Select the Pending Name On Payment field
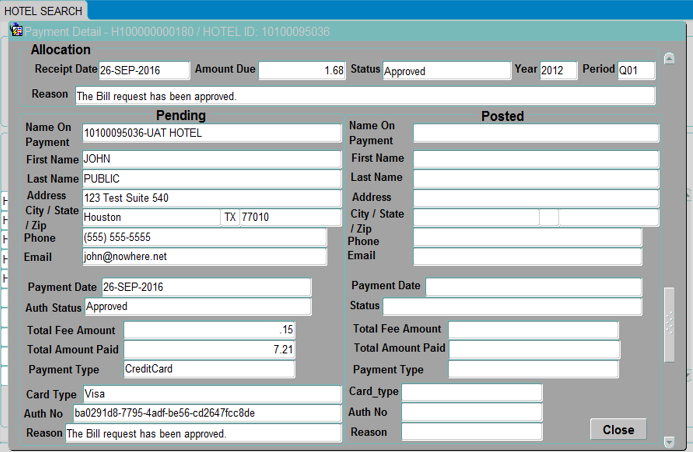Image resolution: width=693 pixels, height=452 pixels. (211, 133)
